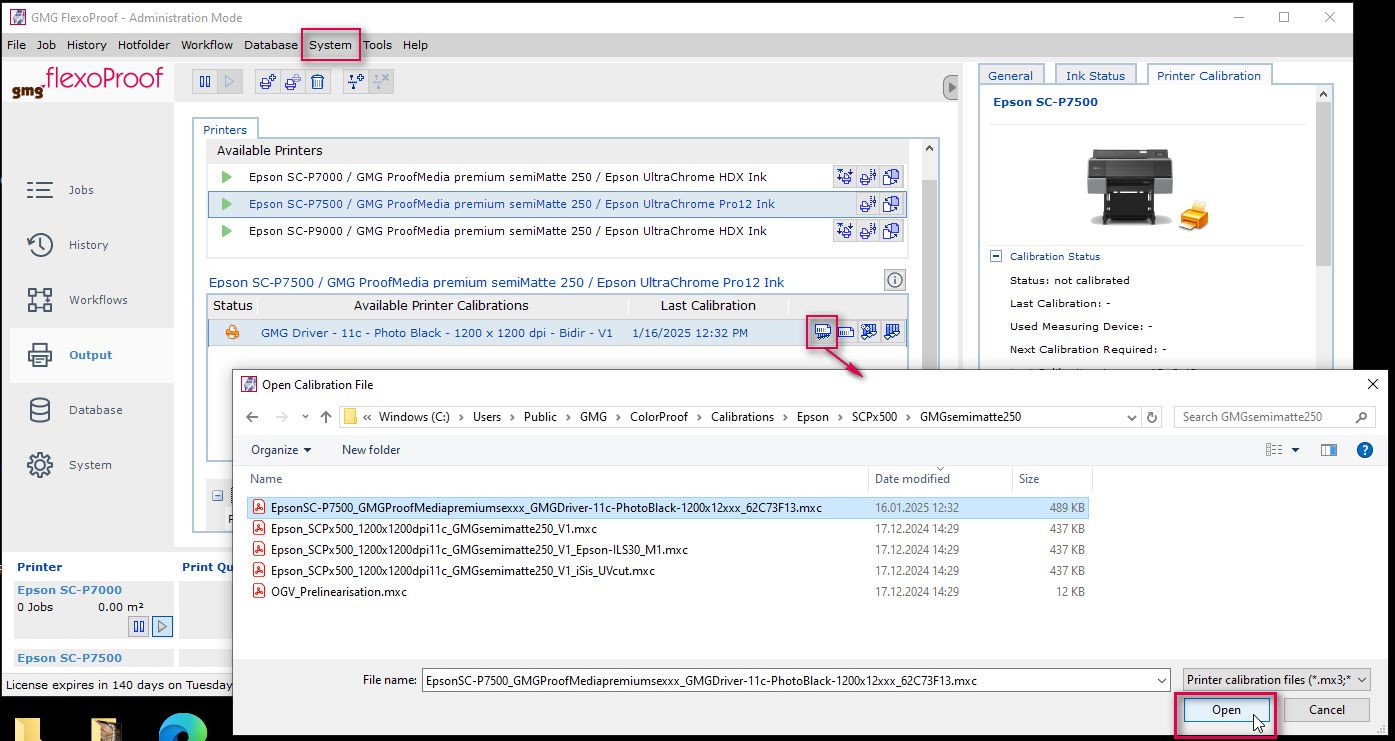
Task: Go back in the Open Calibration File dialog
Action: 252,417
